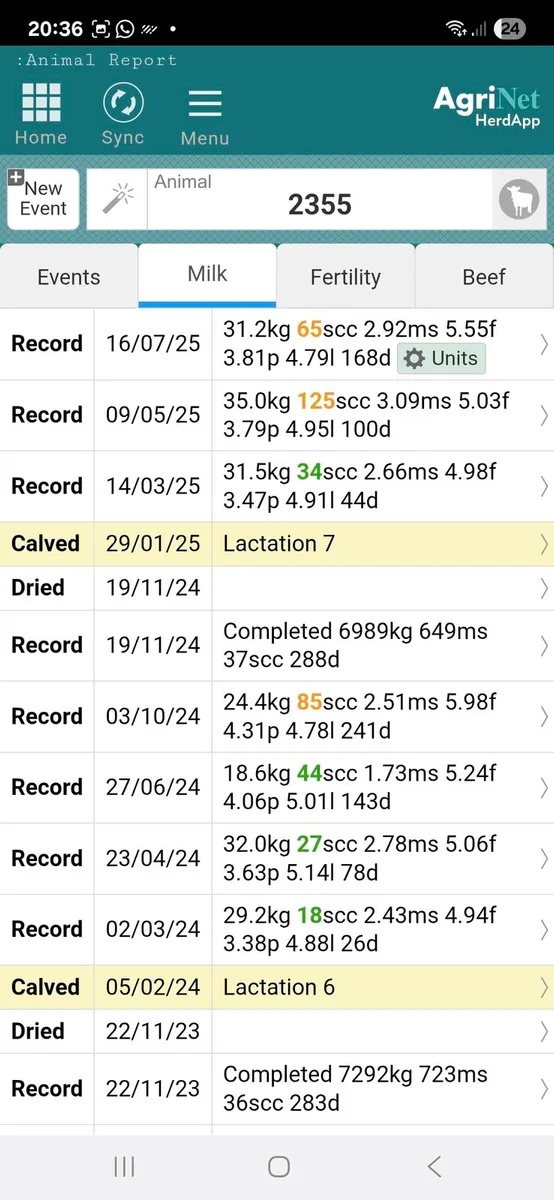This screenshot has height=1200, width=554.
Task: Tap the Sync circular arrows icon
Action: (123, 103)
